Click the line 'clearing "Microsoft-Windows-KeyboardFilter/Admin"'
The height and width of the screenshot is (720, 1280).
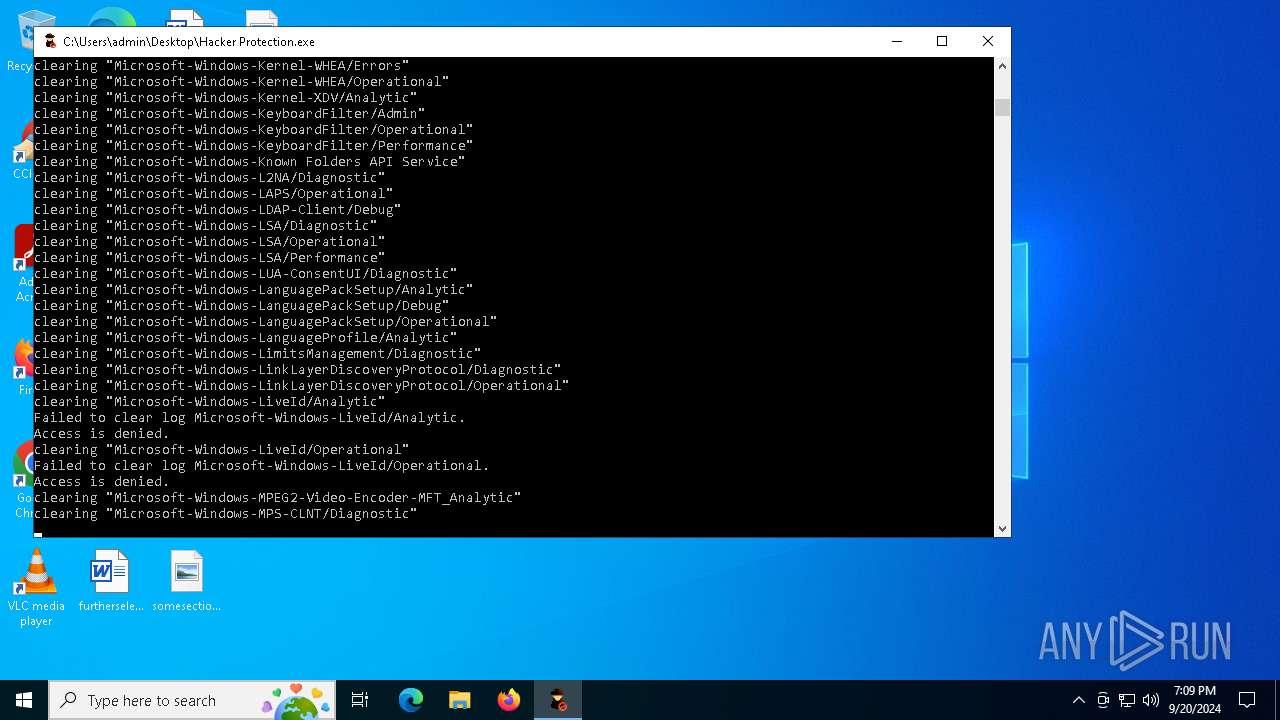[229, 113]
